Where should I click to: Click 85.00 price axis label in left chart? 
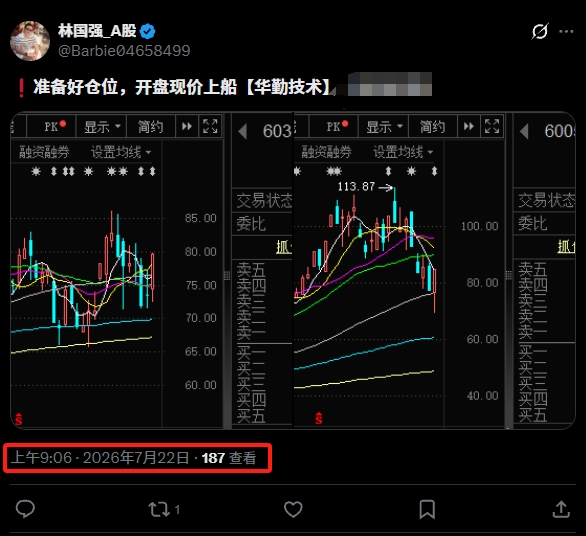(201, 218)
